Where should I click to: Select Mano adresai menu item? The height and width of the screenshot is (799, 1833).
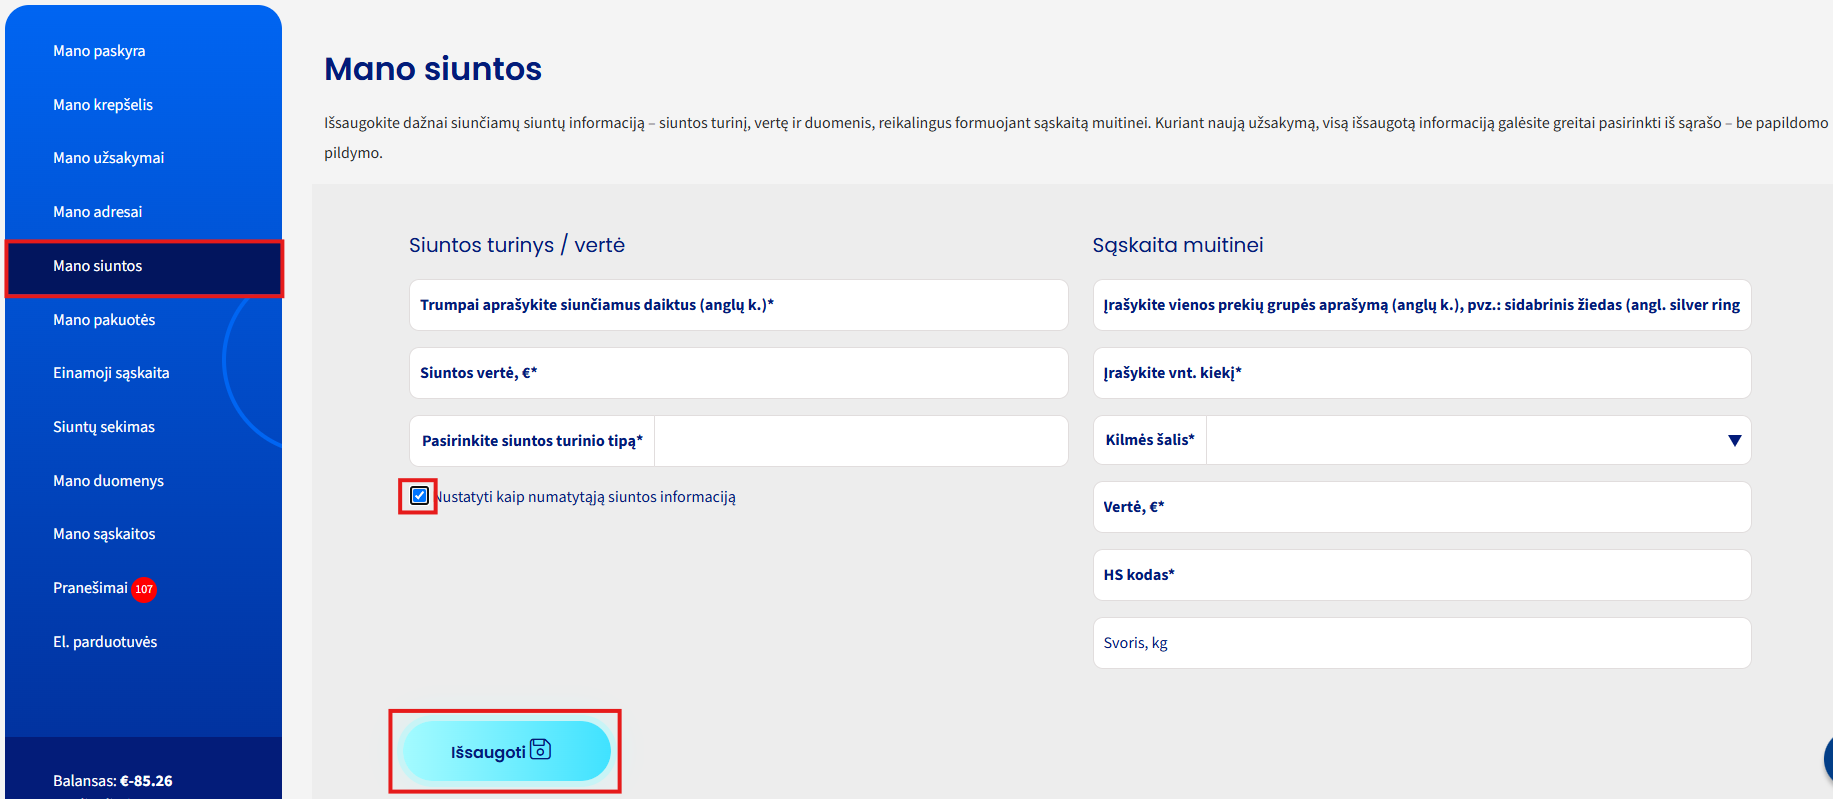[97, 212]
